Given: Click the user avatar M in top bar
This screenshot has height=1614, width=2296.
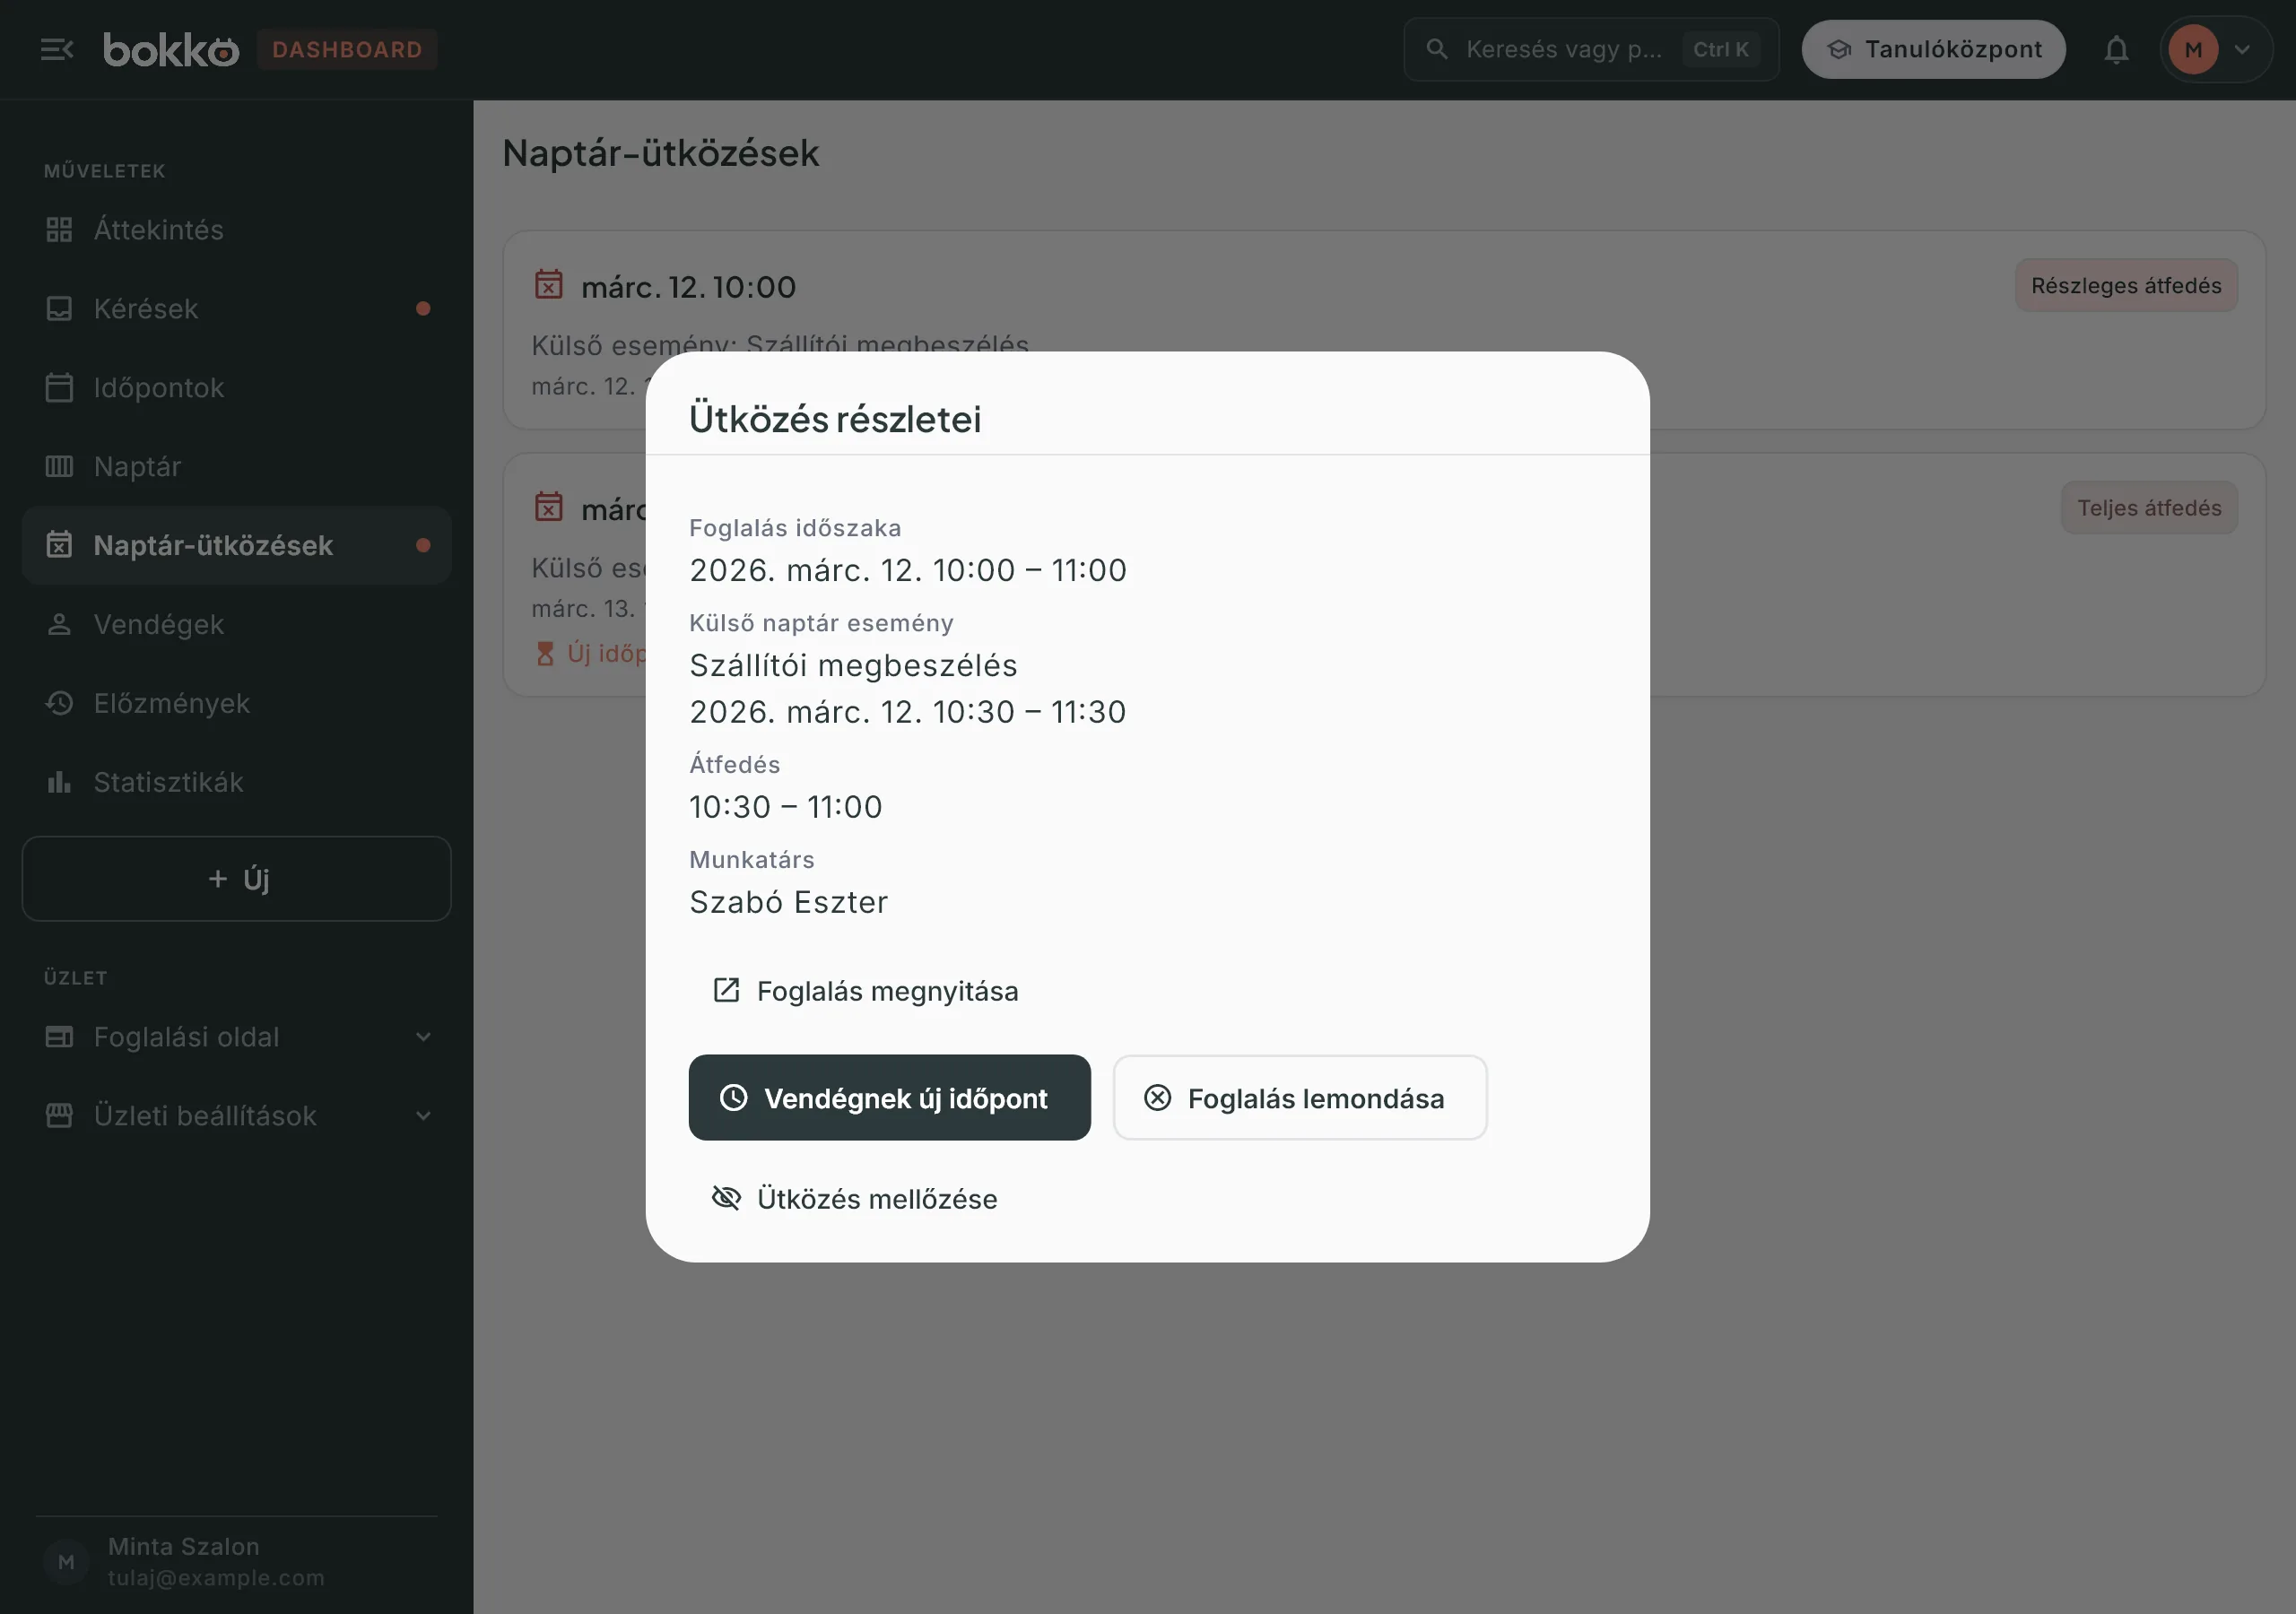Looking at the screenshot, I should (x=2193, y=49).
